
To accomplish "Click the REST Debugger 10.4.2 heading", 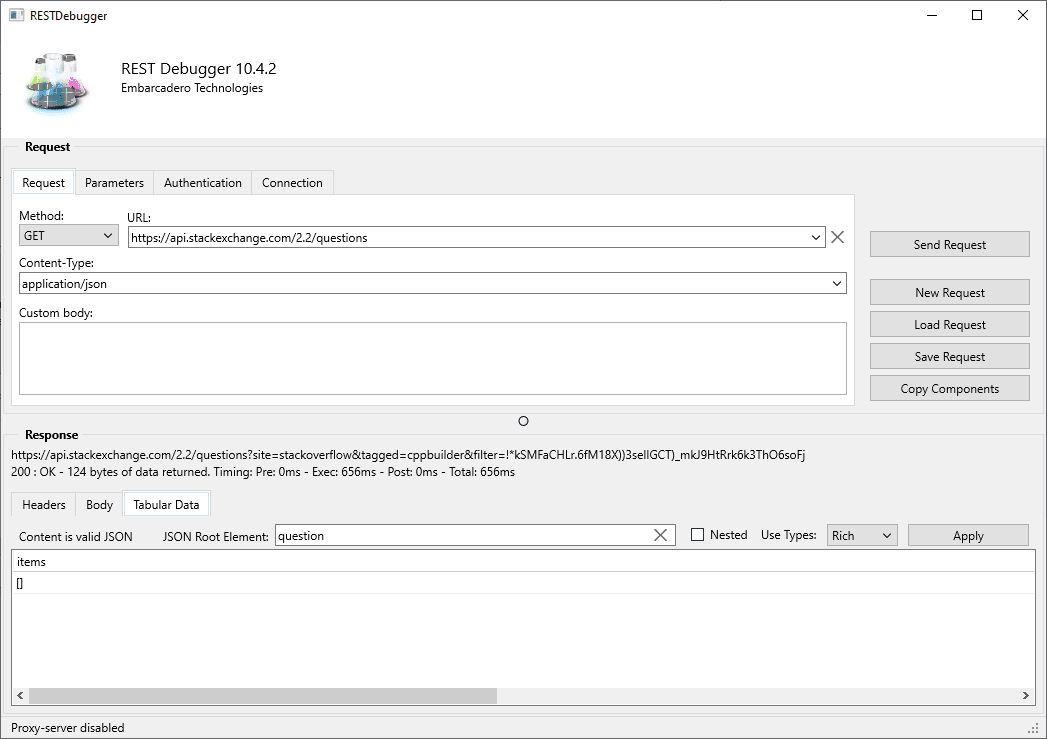I will [198, 68].
